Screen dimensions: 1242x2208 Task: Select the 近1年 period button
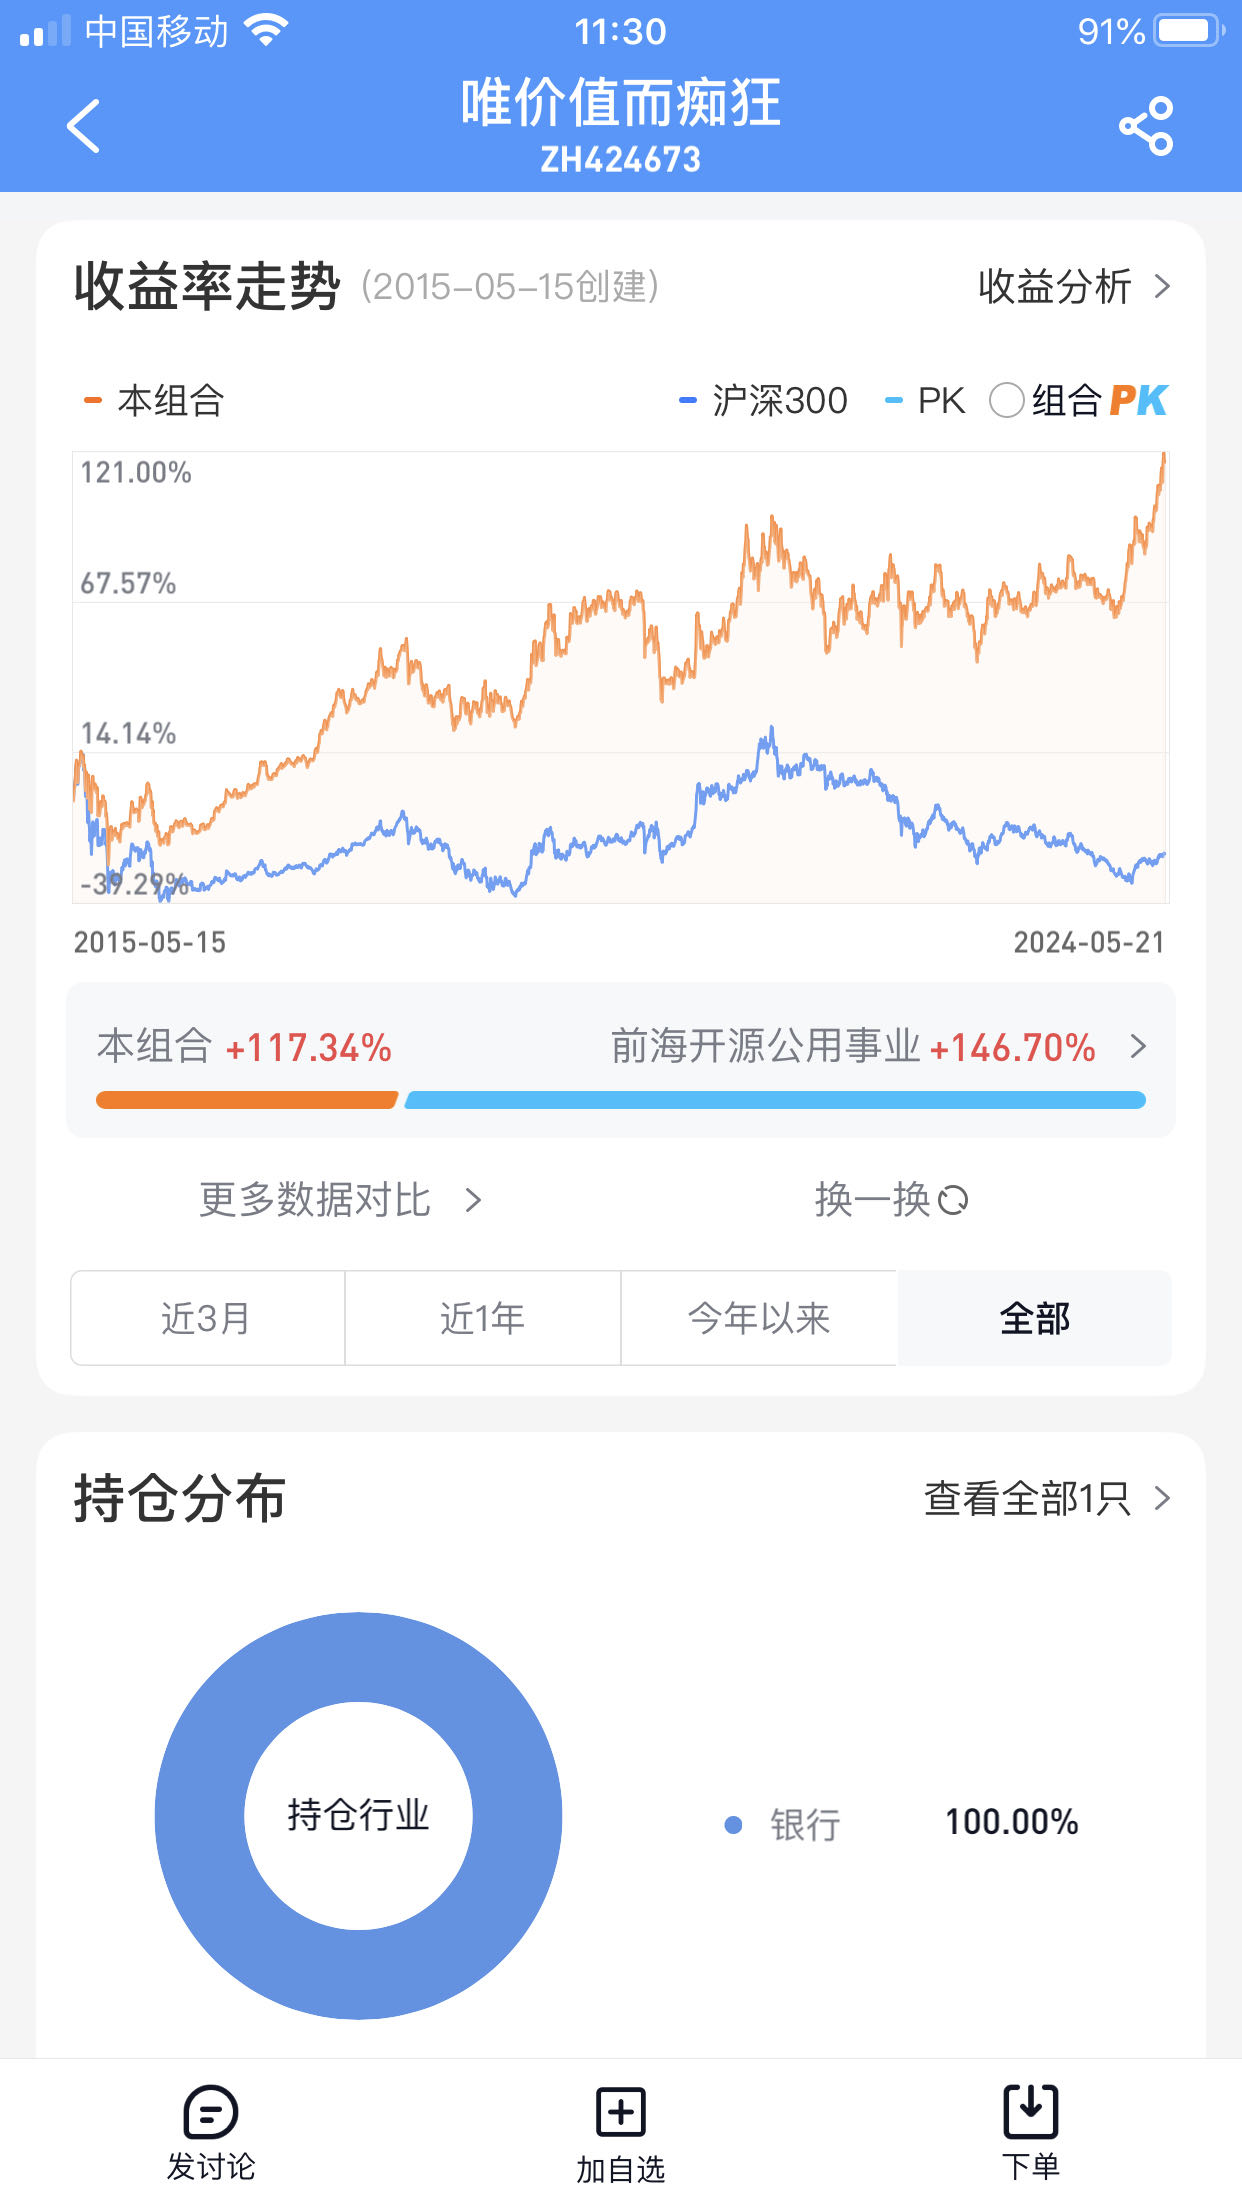[x=482, y=1318]
